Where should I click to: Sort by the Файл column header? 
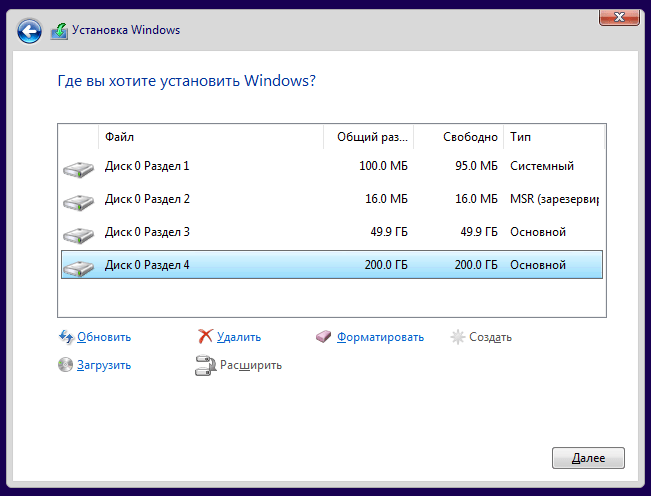pos(211,137)
